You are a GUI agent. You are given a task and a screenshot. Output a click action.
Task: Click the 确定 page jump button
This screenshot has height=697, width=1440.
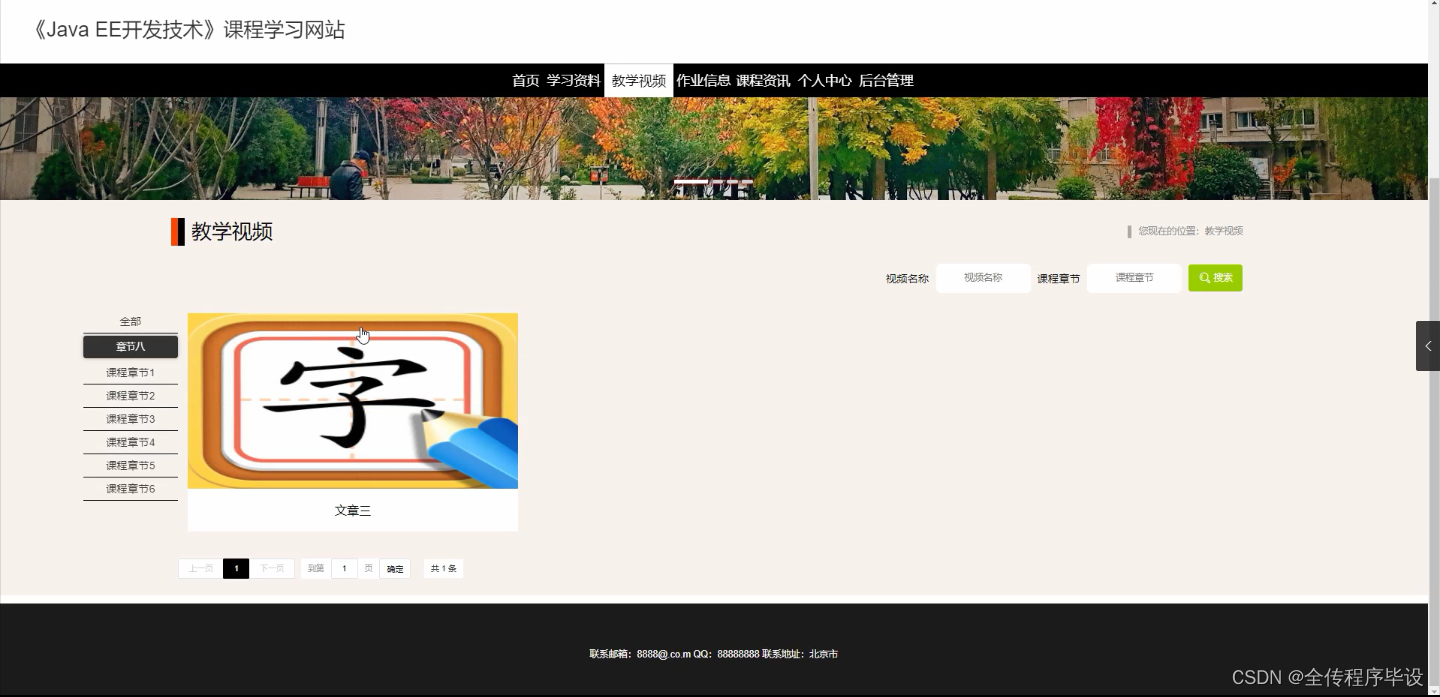point(395,568)
